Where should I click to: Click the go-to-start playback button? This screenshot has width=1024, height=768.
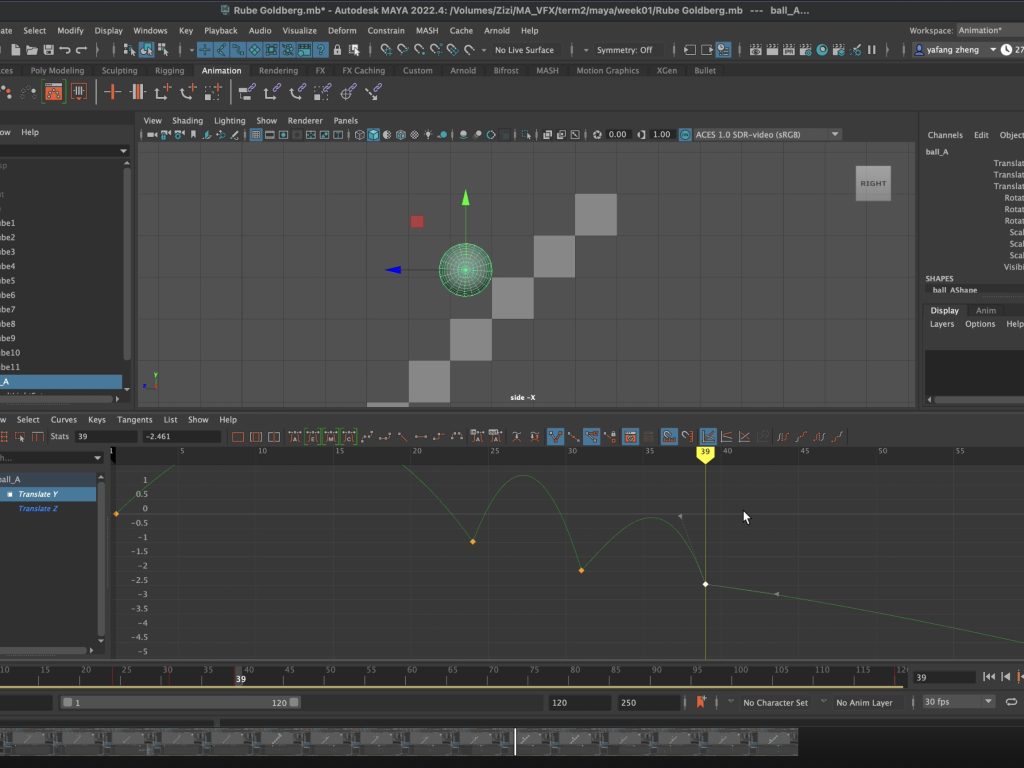tap(989, 677)
